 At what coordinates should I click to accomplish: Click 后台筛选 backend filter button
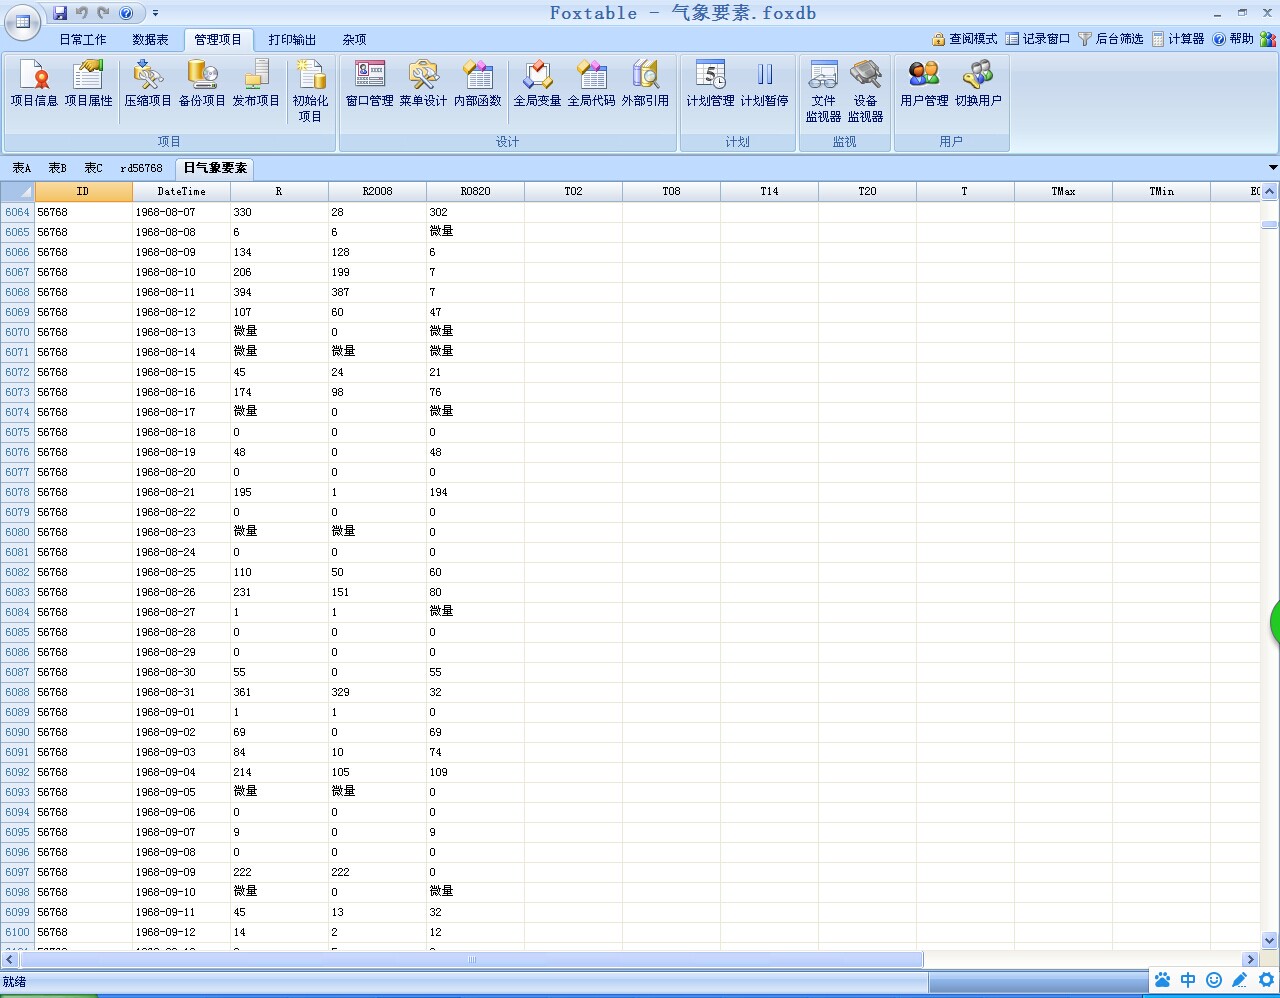click(x=1111, y=39)
